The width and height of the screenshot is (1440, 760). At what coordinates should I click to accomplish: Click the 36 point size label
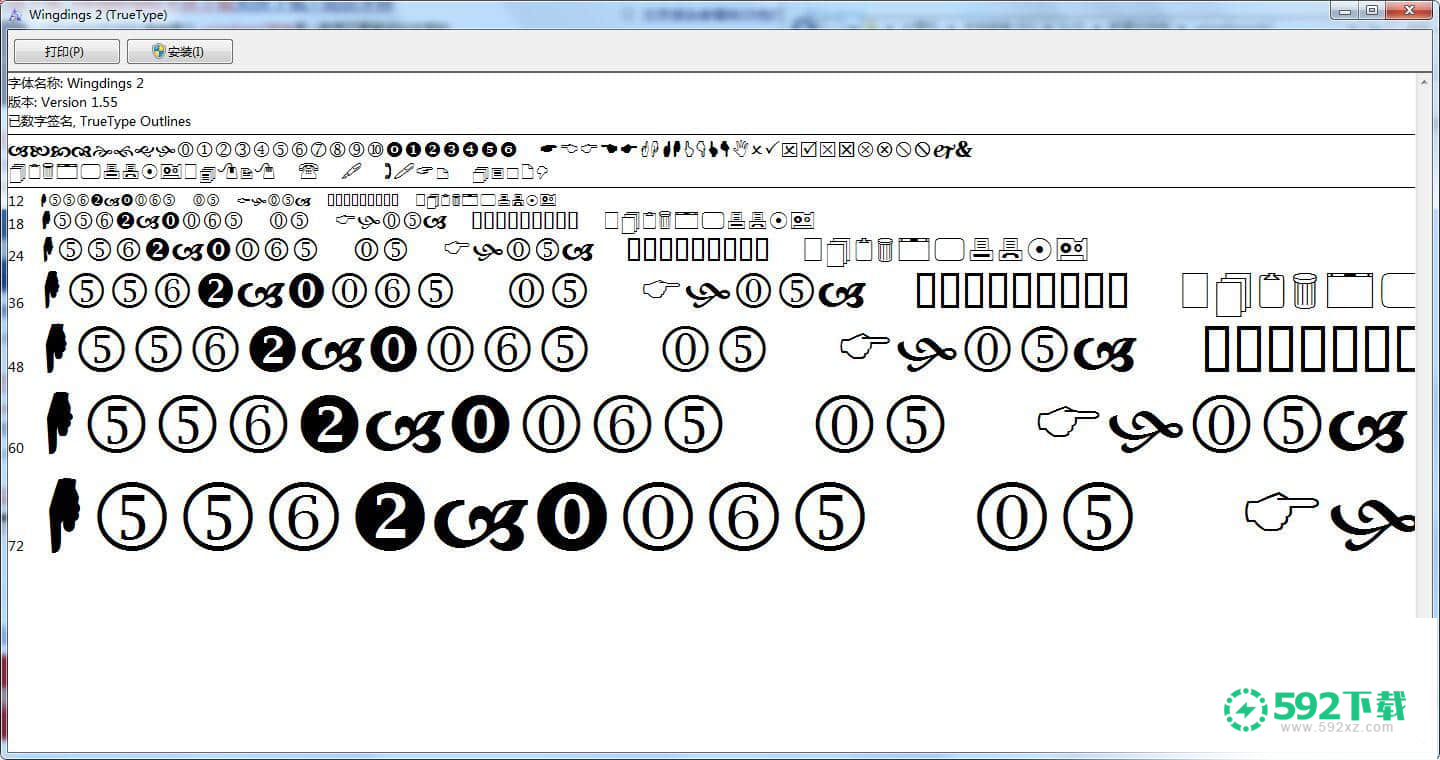coord(16,303)
